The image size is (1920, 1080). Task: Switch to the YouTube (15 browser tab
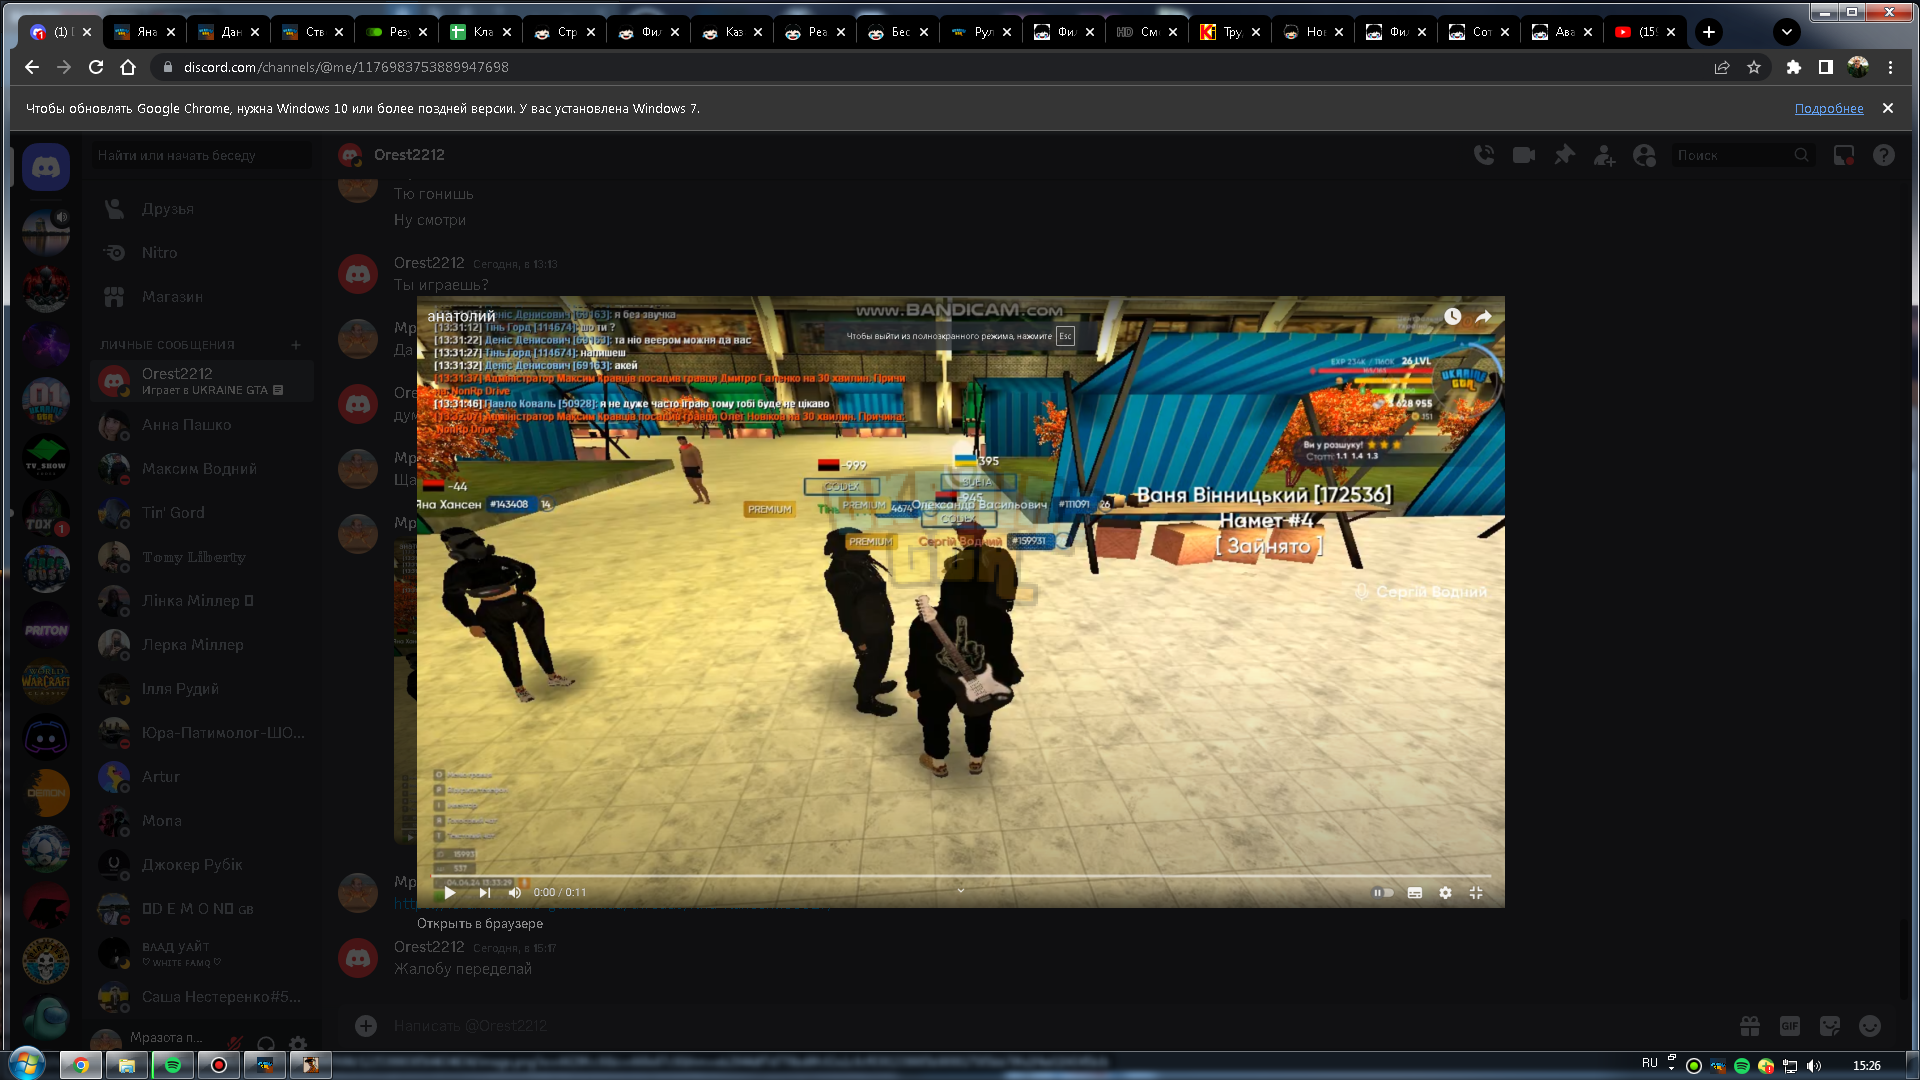(x=1645, y=32)
